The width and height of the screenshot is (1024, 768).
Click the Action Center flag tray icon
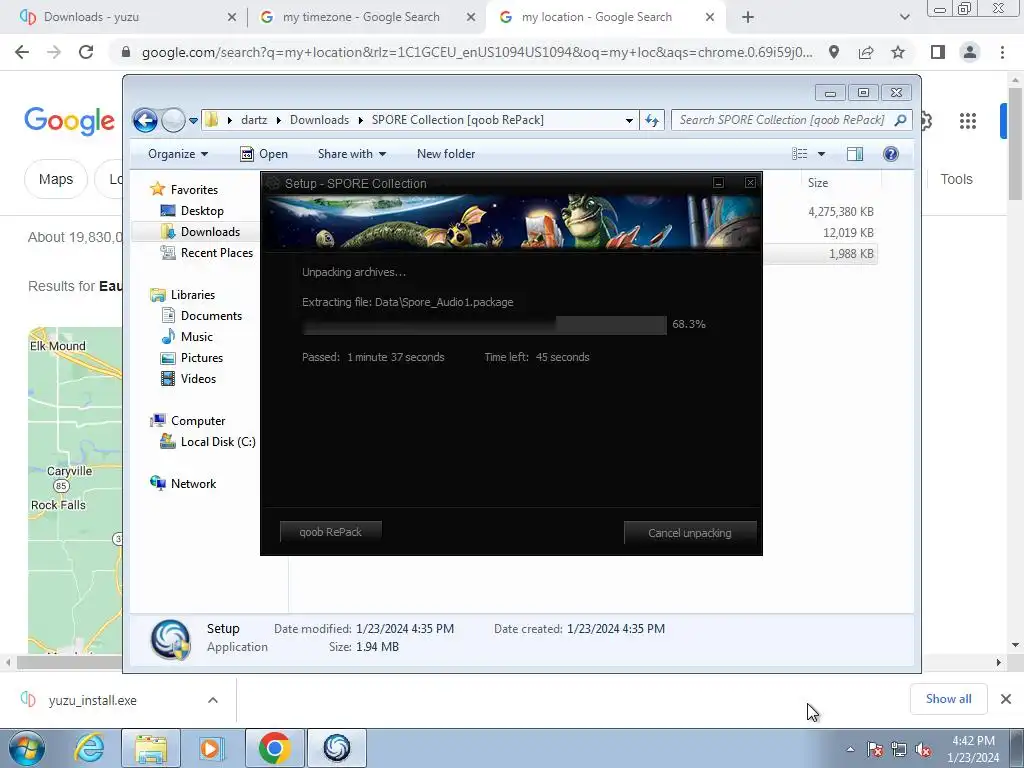pyautogui.click(x=875, y=749)
